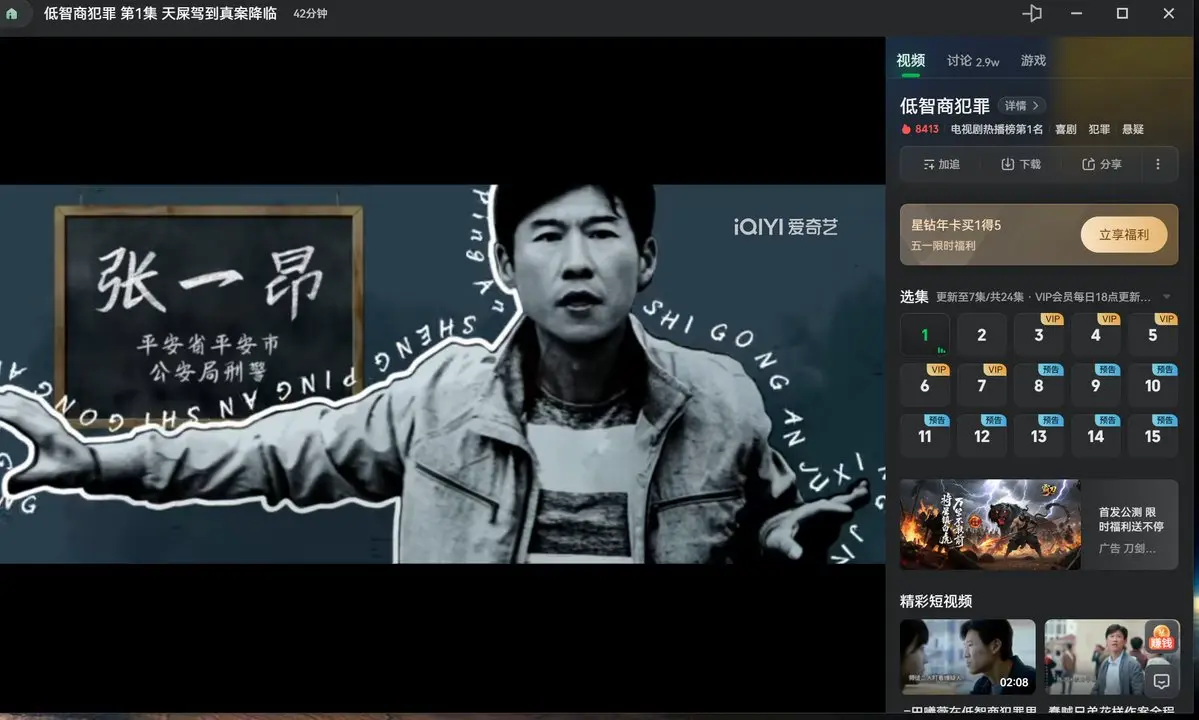Screen dimensions: 1199x720
Task: Open the game ad banner thumbnail
Action: [x=990, y=524]
